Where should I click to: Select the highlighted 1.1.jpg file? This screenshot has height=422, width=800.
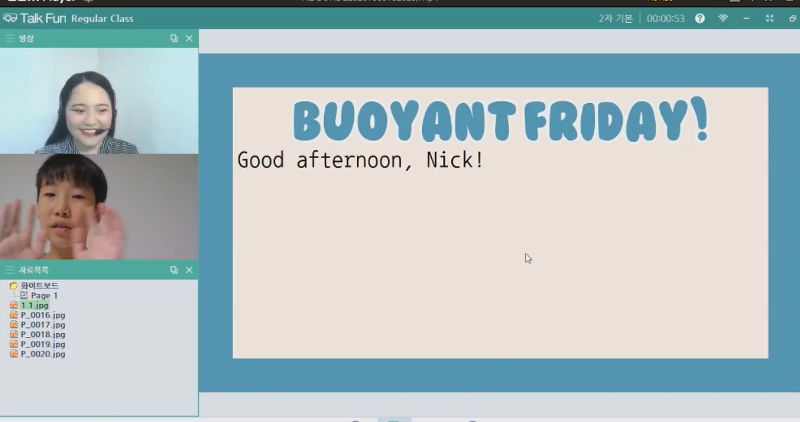tap(35, 305)
